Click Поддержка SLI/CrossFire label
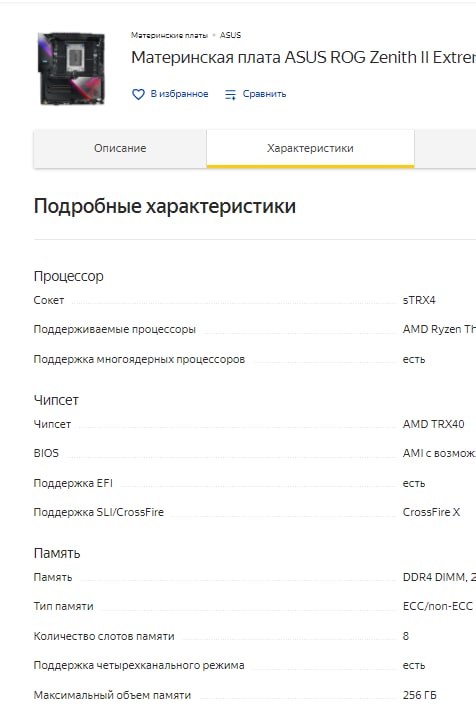 click(x=99, y=512)
